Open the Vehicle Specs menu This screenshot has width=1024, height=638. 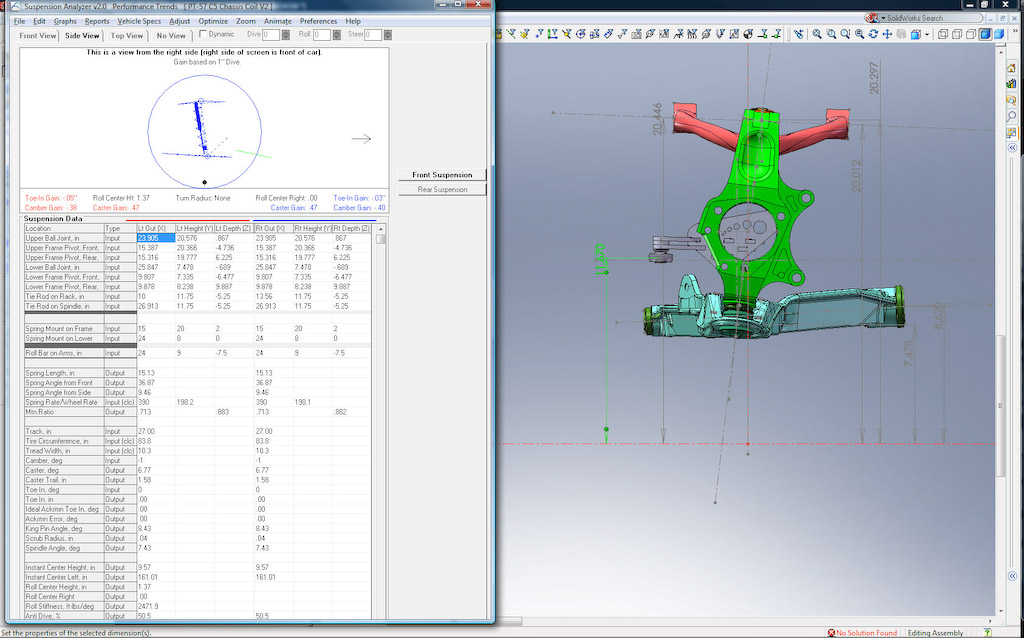(139, 21)
